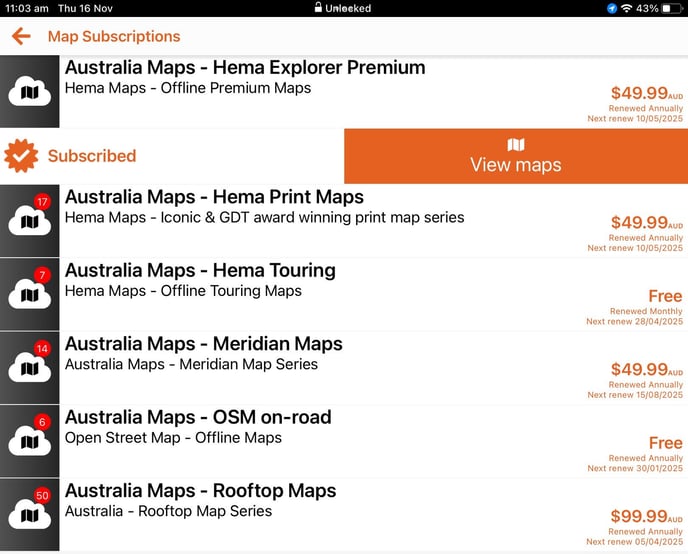Tap the red 14 badge on Meridian Maps
The image size is (688, 554).
click(42, 349)
